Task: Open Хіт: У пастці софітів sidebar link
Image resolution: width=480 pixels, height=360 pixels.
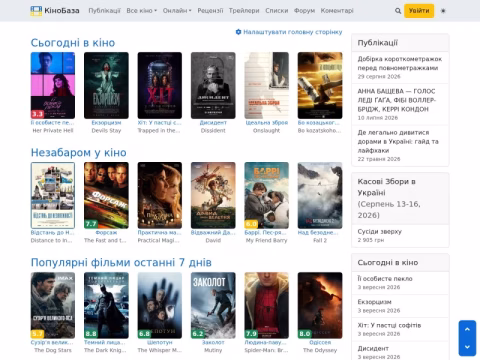Action: (389, 325)
